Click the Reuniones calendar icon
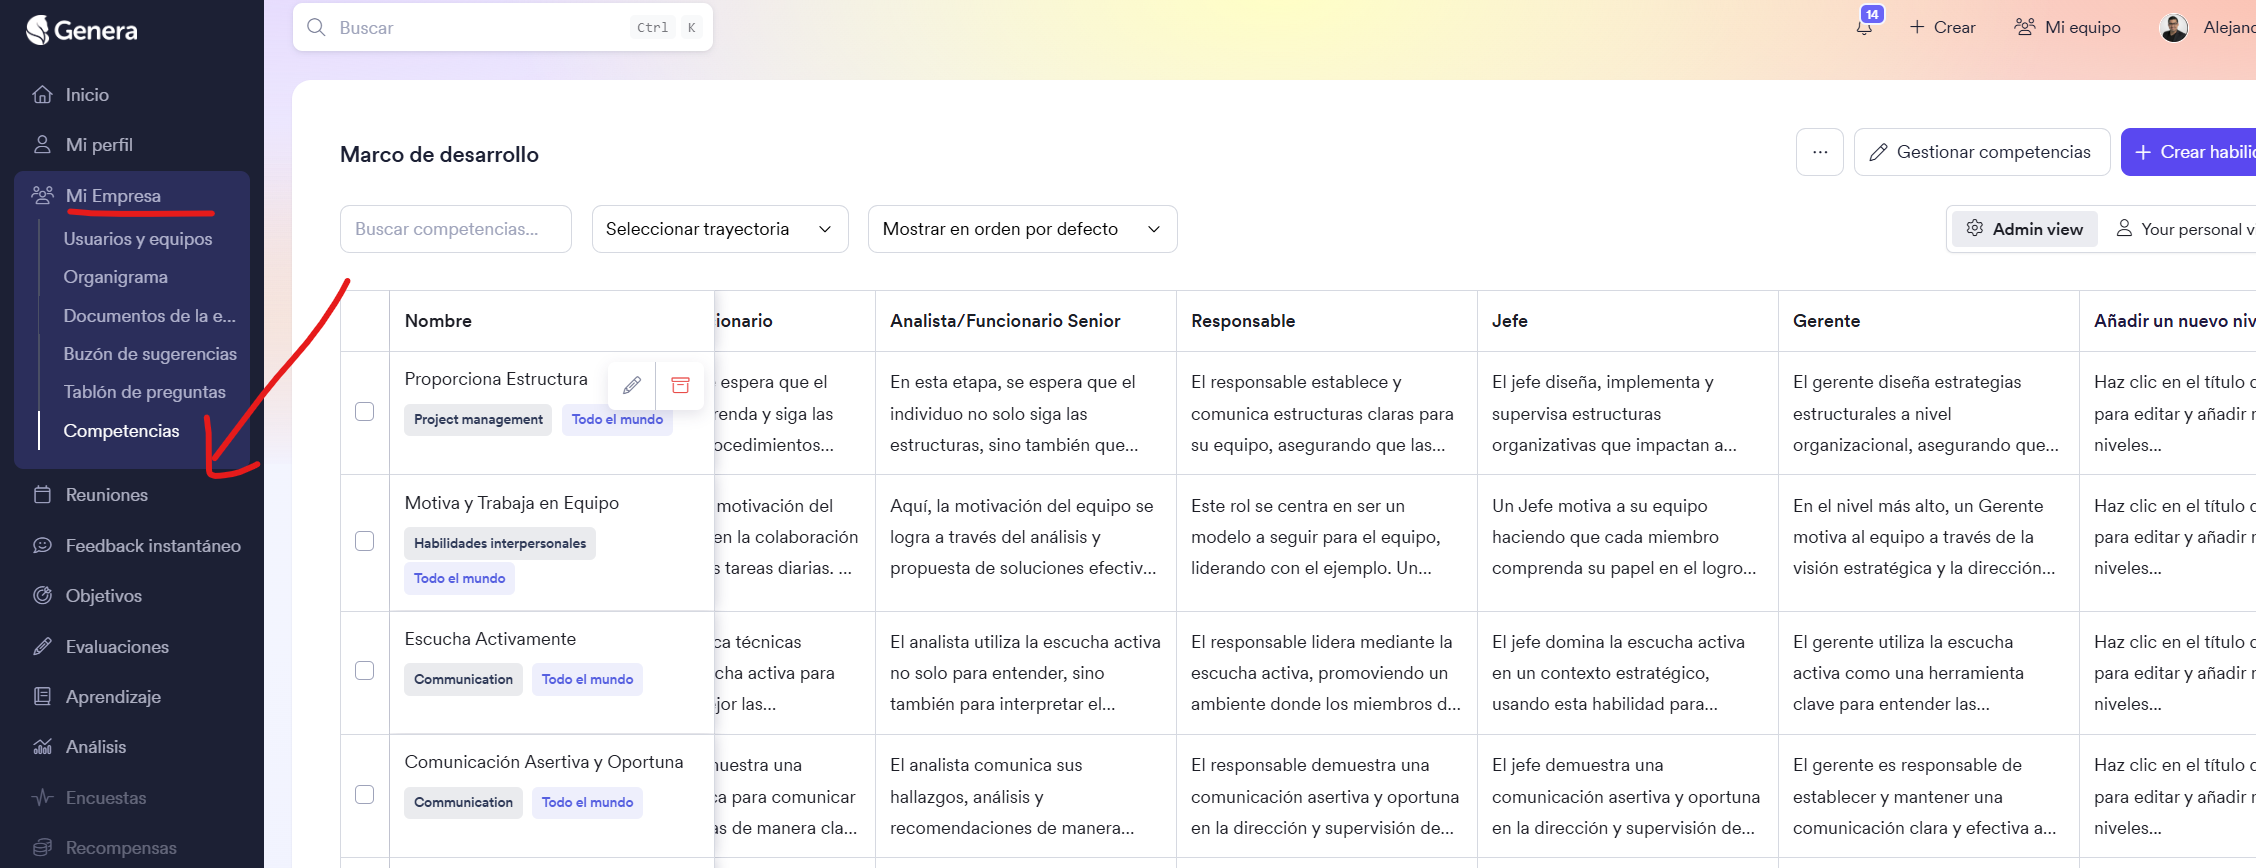Viewport: 2256px width, 868px height. click(42, 495)
